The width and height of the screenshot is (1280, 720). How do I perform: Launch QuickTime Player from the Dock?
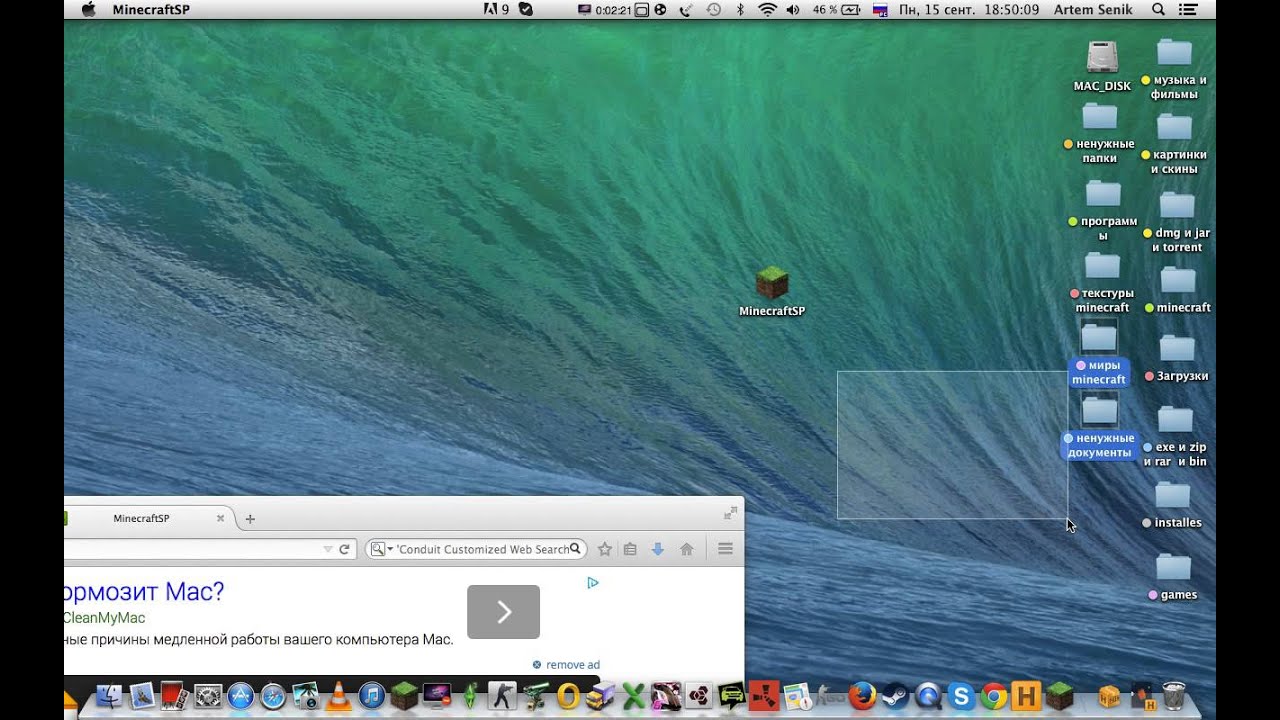[x=928, y=696]
